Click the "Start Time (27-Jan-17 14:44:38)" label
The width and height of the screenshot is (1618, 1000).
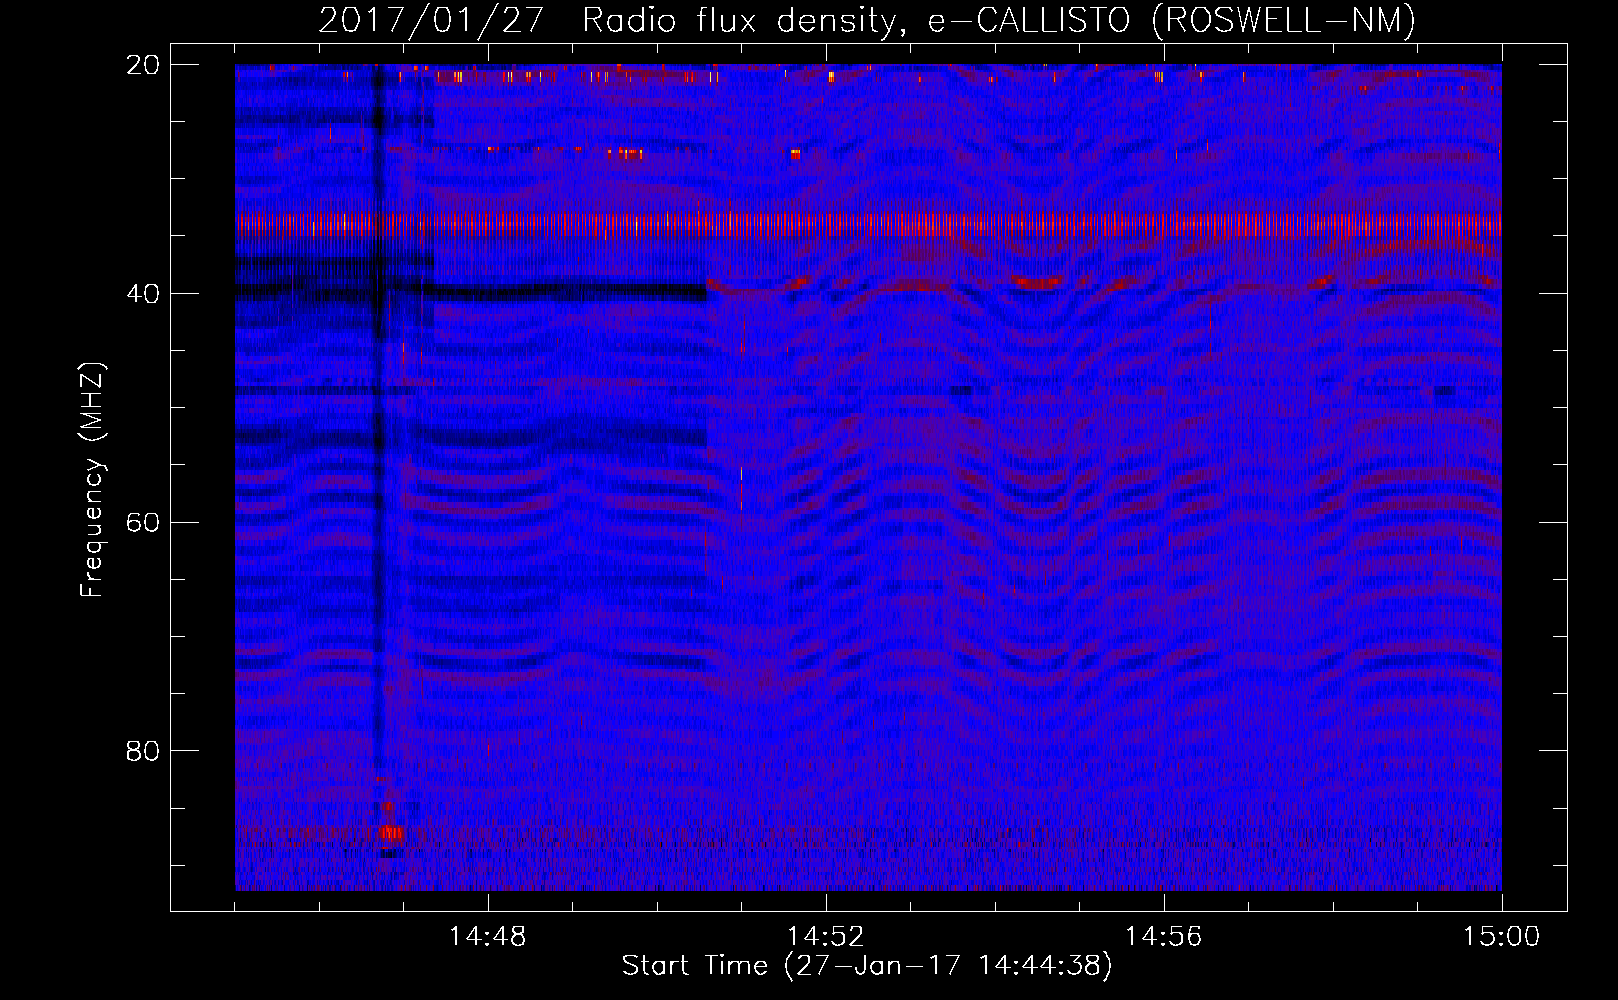[867, 966]
